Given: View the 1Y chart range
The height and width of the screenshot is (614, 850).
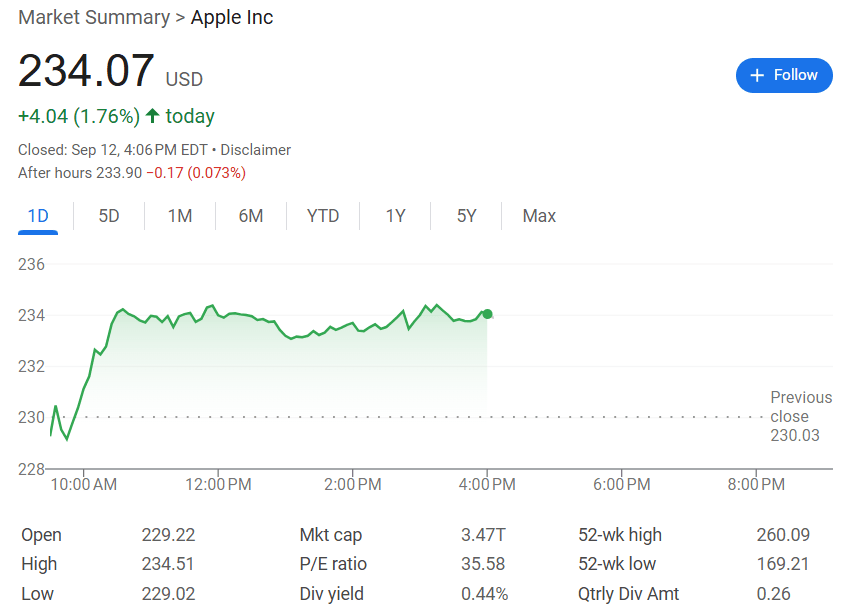Looking at the screenshot, I should pos(395,216).
